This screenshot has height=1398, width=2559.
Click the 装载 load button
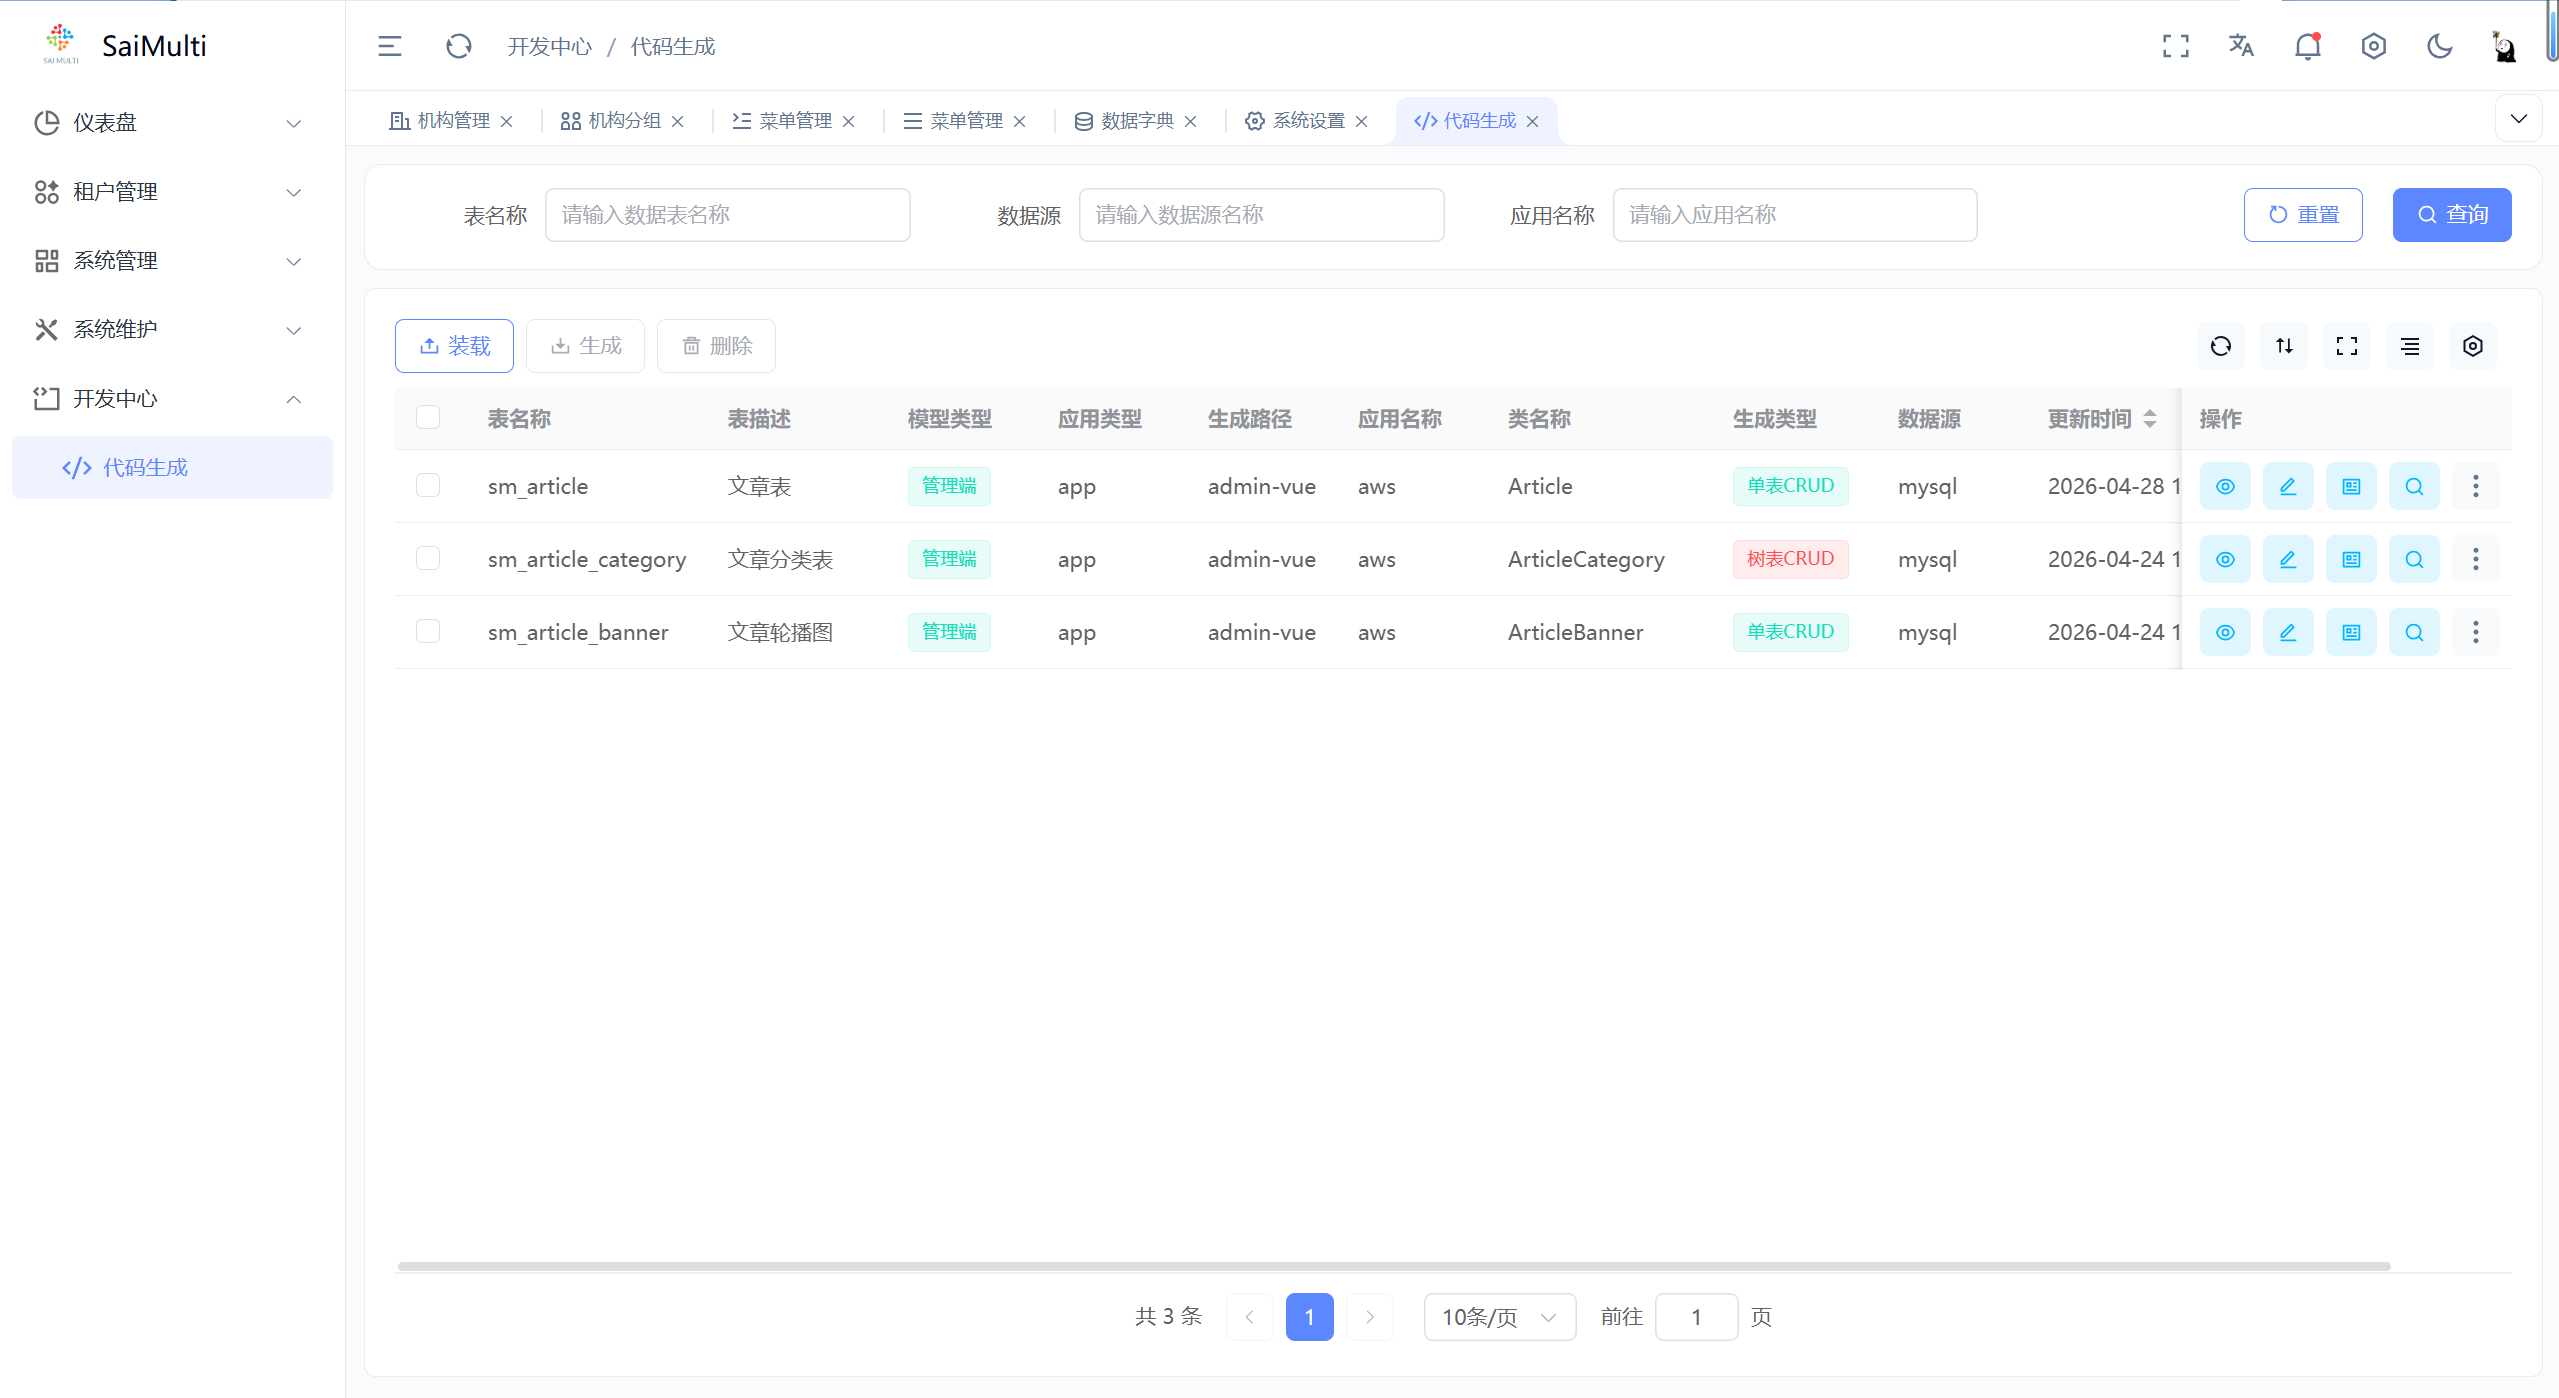(x=454, y=346)
